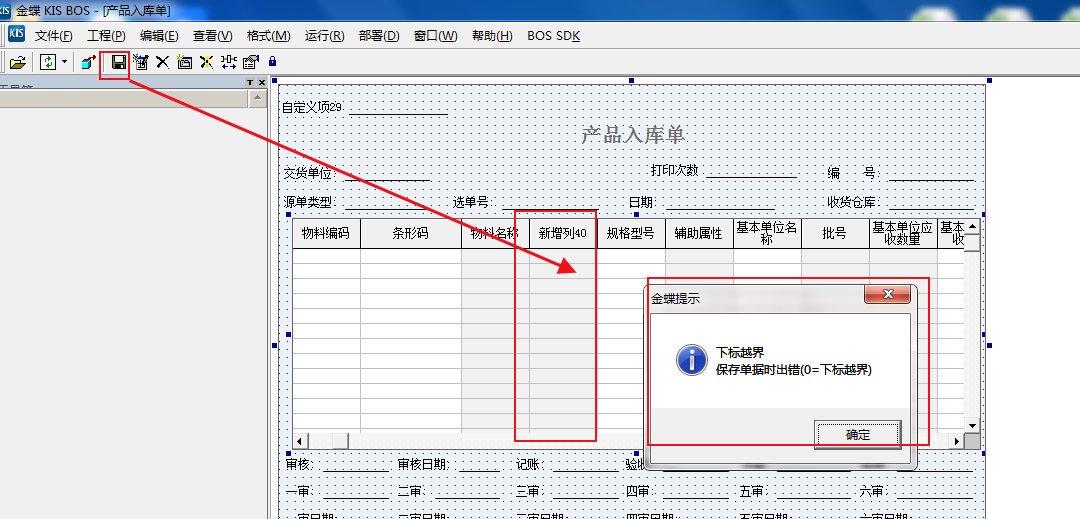Click the KIS logo icon in menu bar
This screenshot has height=519, width=1080.
[17, 34]
